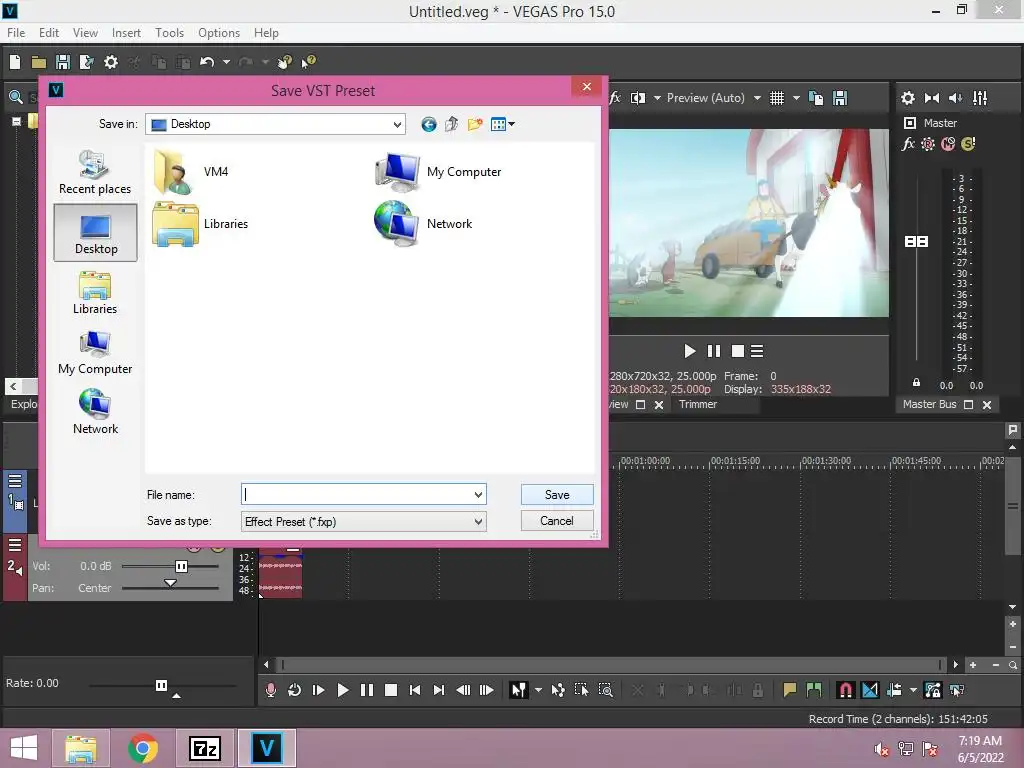1024x768 pixels.
Task: Open mixing console faders icon
Action: [980, 98]
